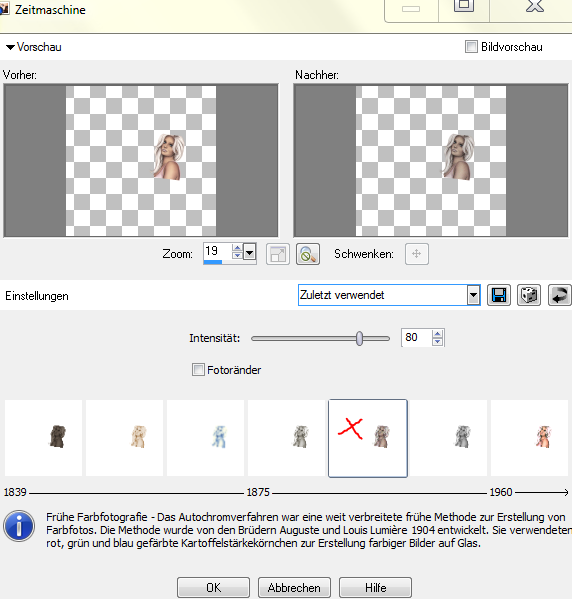Collapse the Vorschau section triangle
The height and width of the screenshot is (599, 572).
point(10,47)
